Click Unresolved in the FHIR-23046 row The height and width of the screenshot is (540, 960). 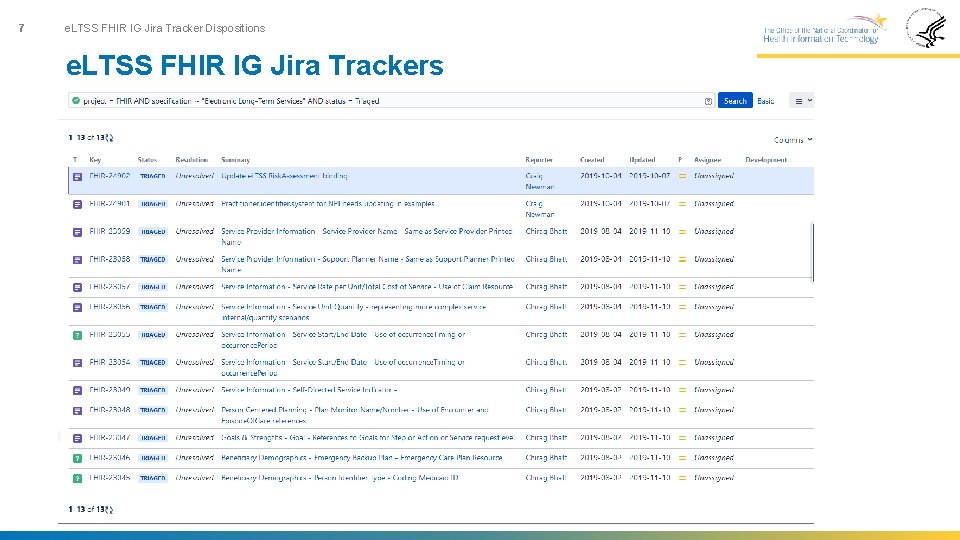tap(194, 457)
